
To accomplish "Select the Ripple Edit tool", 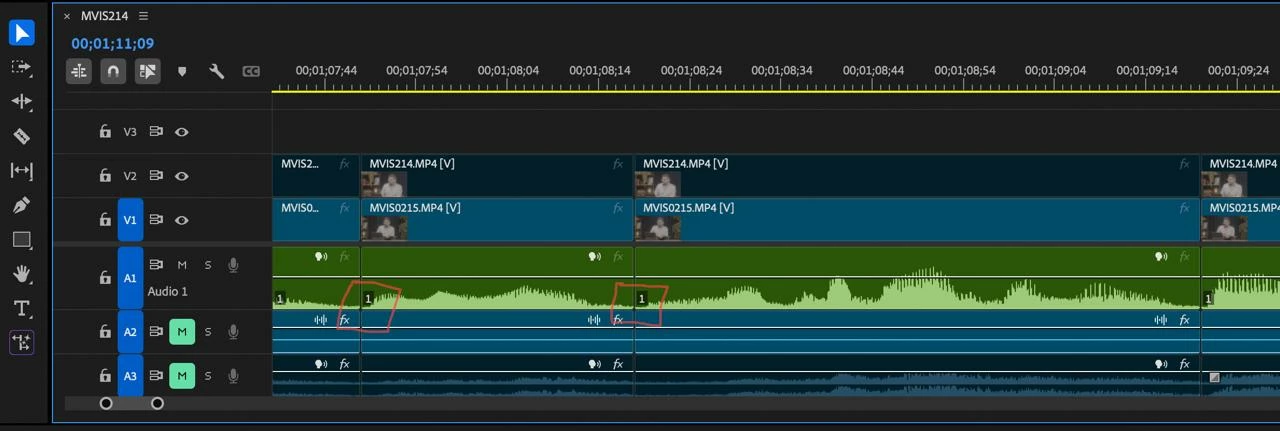I will pos(21,102).
